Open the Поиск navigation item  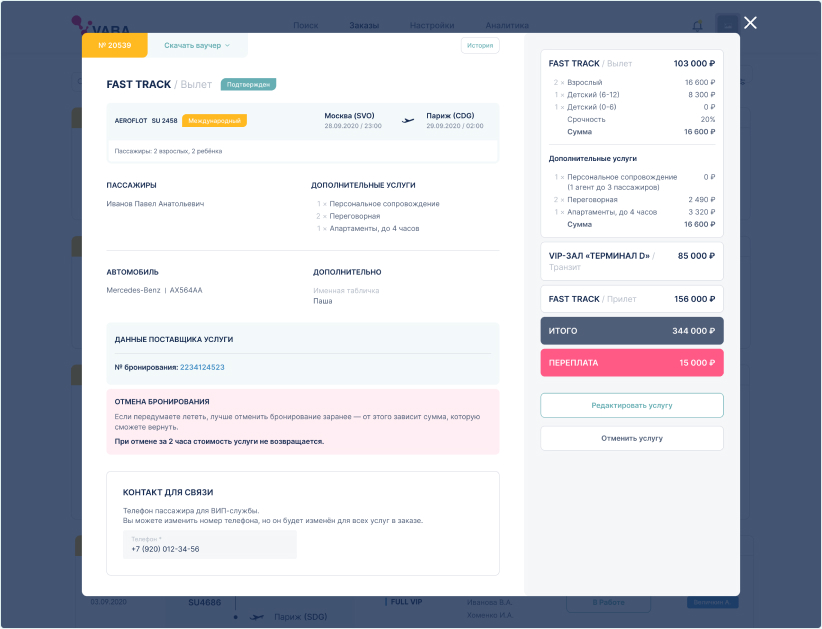tap(306, 25)
